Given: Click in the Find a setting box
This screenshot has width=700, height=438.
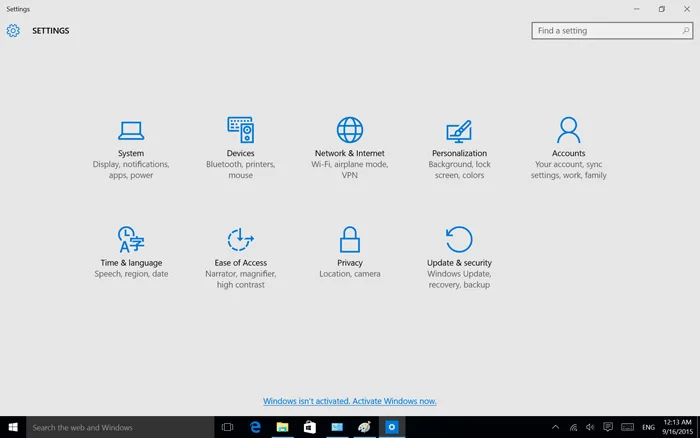Looking at the screenshot, I should coord(612,30).
